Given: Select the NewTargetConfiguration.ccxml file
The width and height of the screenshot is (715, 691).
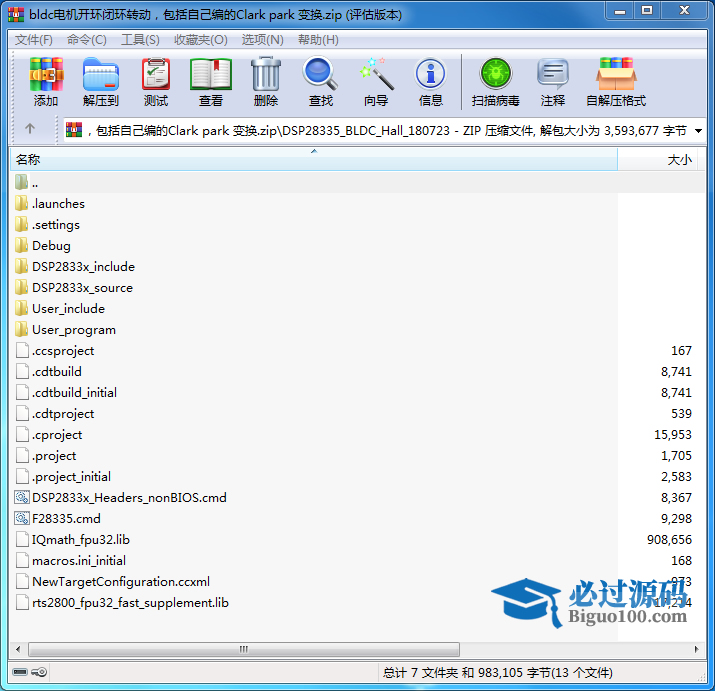Looking at the screenshot, I should coord(121,581).
